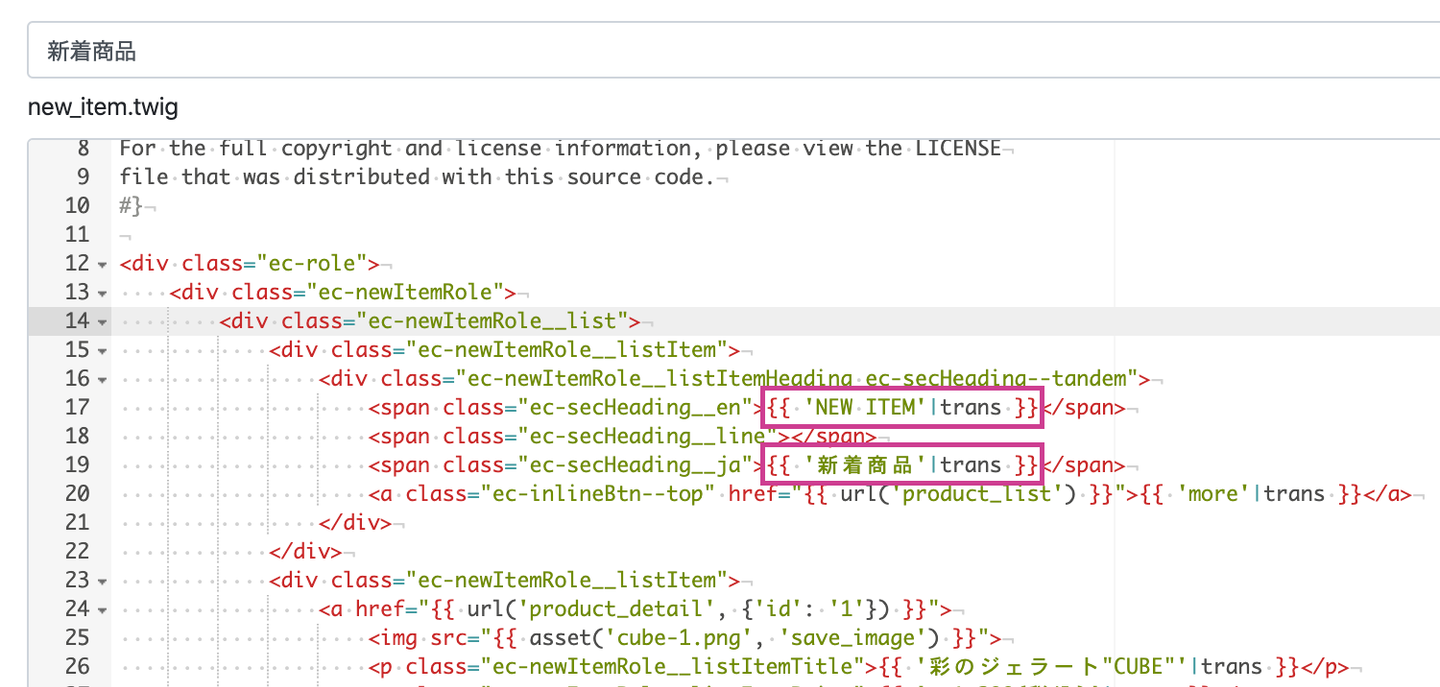
Task: Collapse code fold arrow on line 23
Action: coord(102,581)
